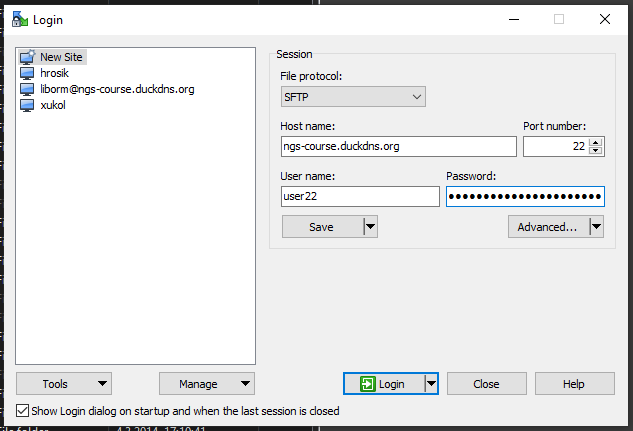Click the hrosik site monitor icon

pyautogui.click(x=27, y=73)
